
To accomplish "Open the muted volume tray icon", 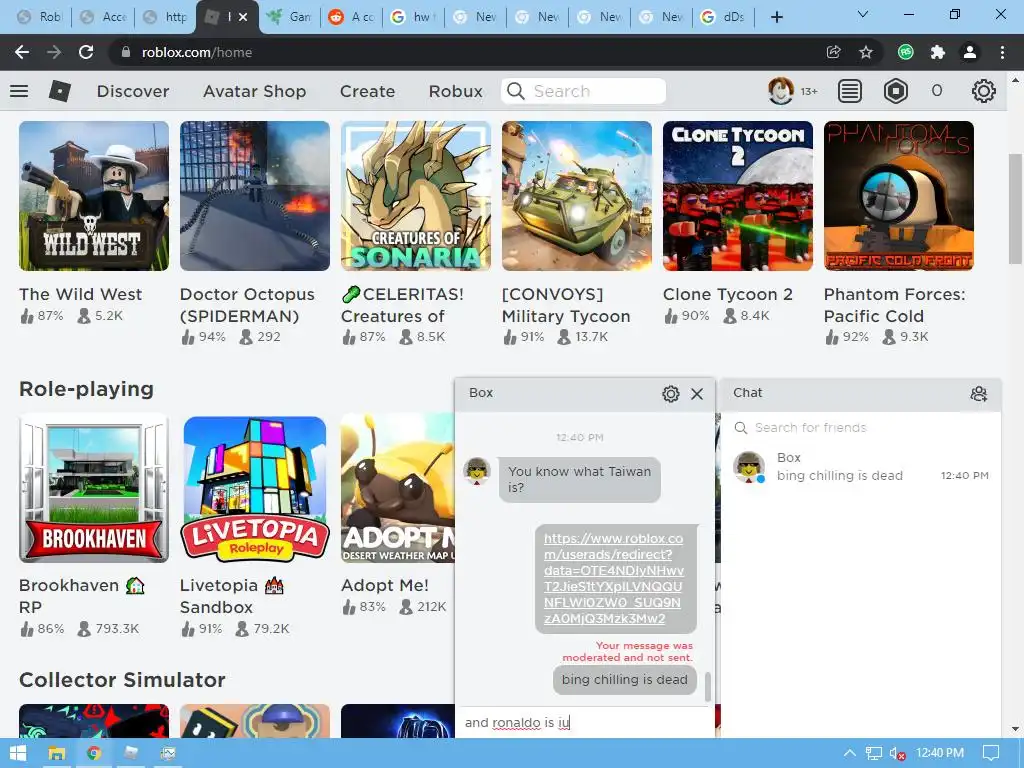I will click(x=897, y=754).
